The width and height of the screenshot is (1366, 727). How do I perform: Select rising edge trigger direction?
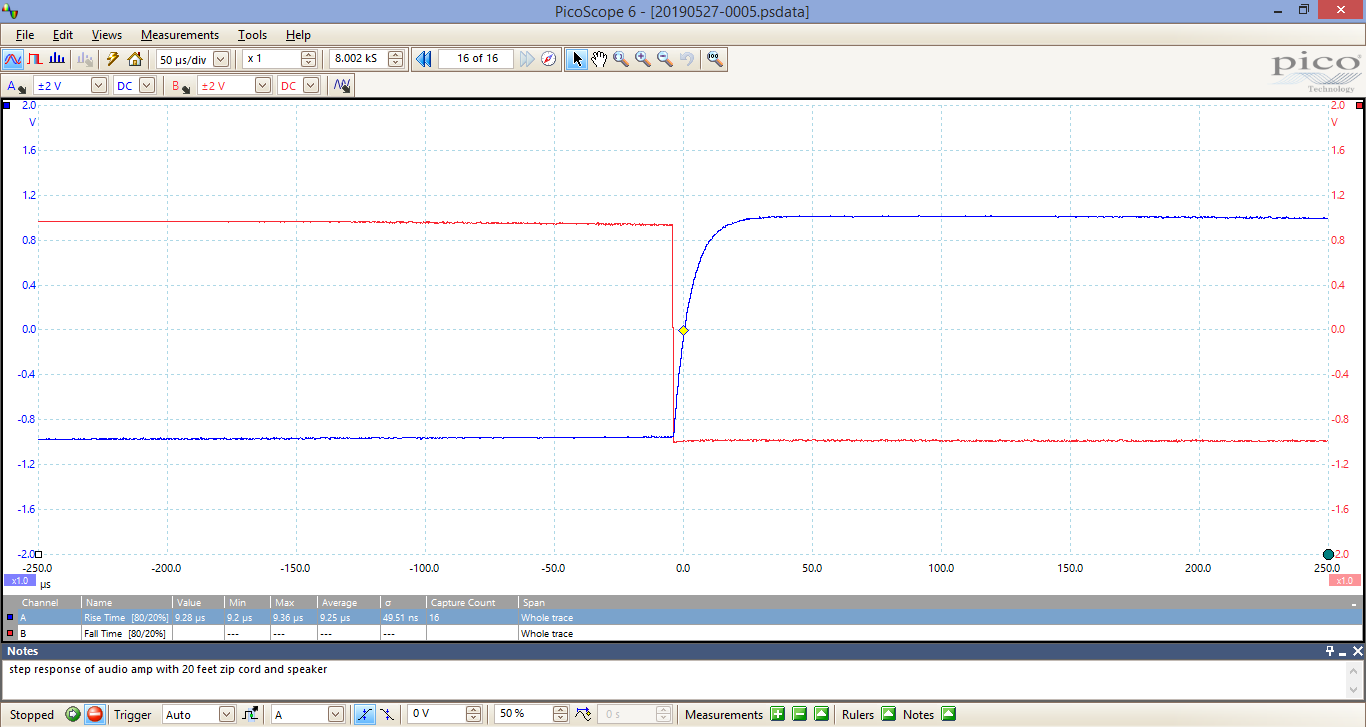point(365,714)
